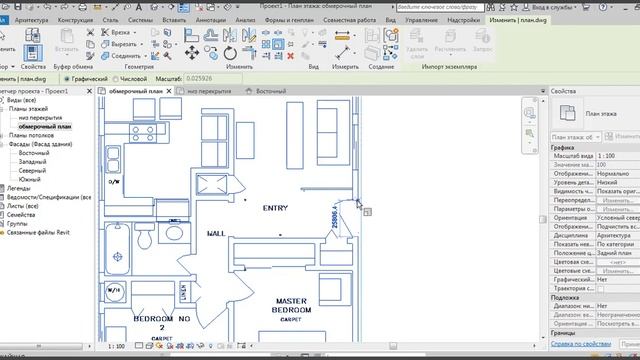The image size is (640, 360).
Task: Open the План этажа type selector dropdown
Action: 576,137
